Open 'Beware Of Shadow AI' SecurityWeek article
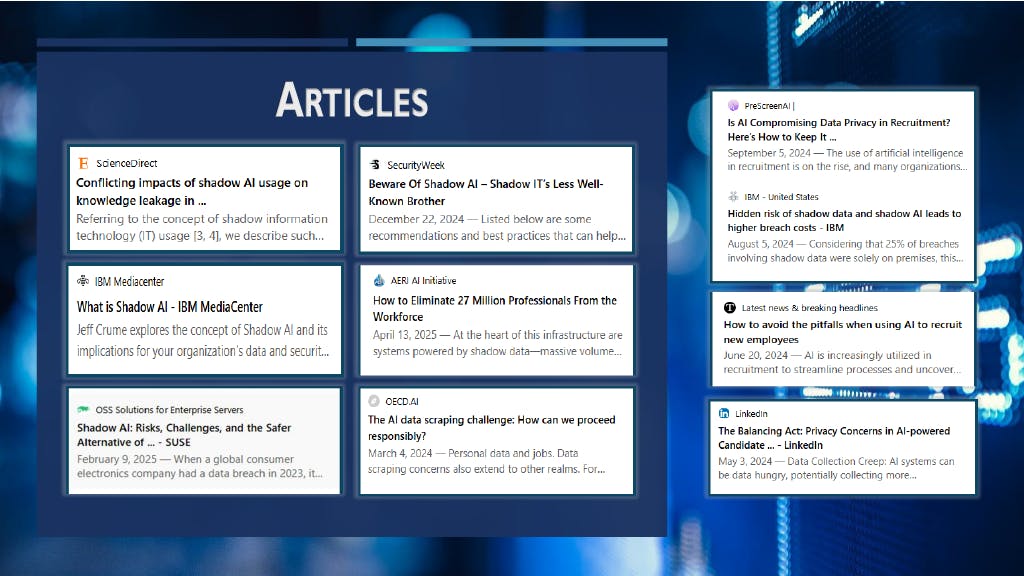This screenshot has width=1024, height=576. (486, 192)
